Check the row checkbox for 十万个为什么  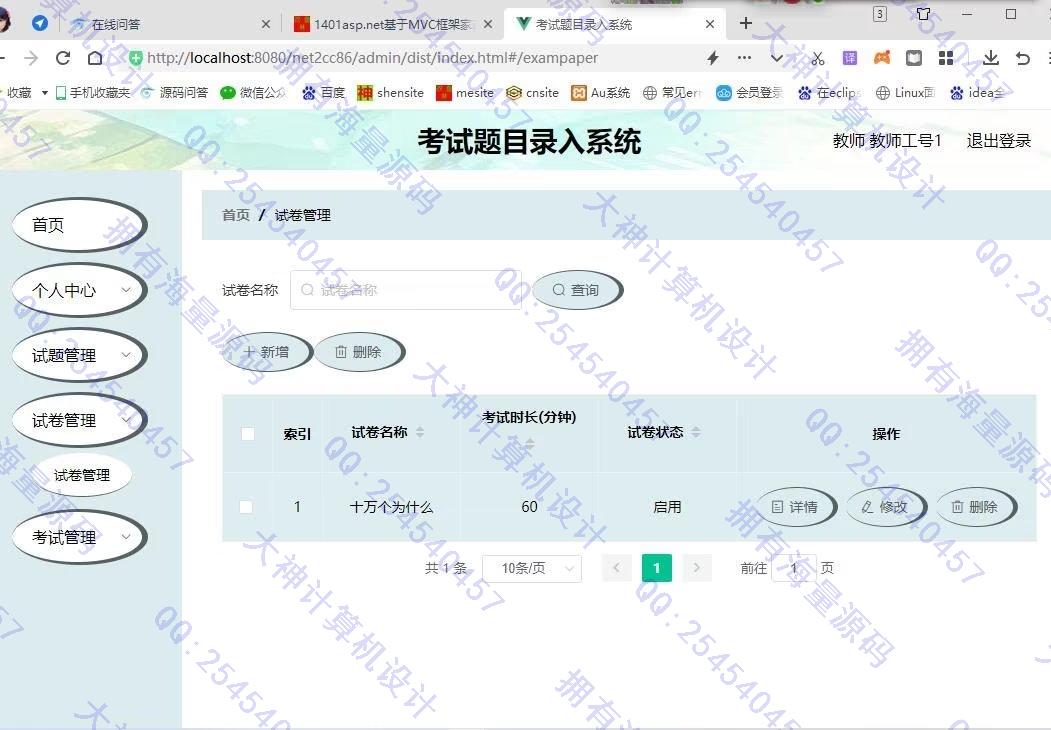246,507
